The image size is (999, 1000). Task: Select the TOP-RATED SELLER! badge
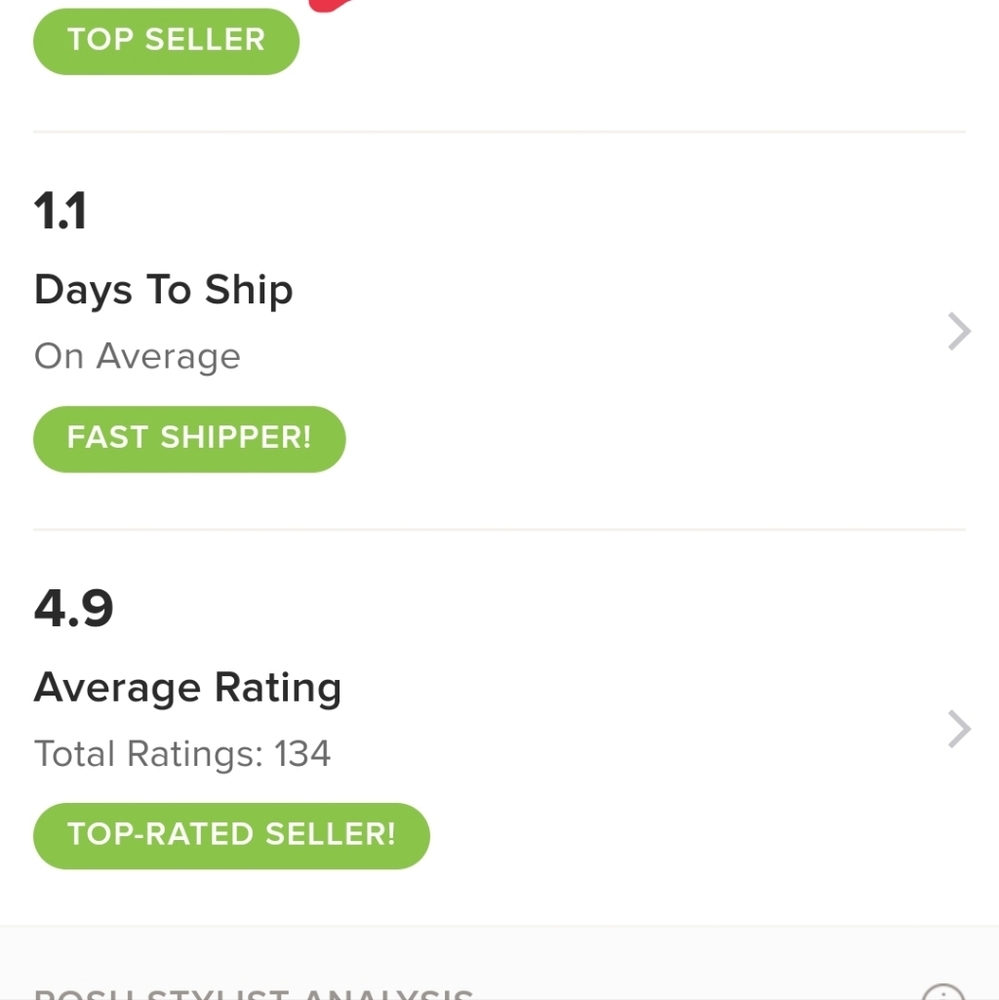pos(231,835)
